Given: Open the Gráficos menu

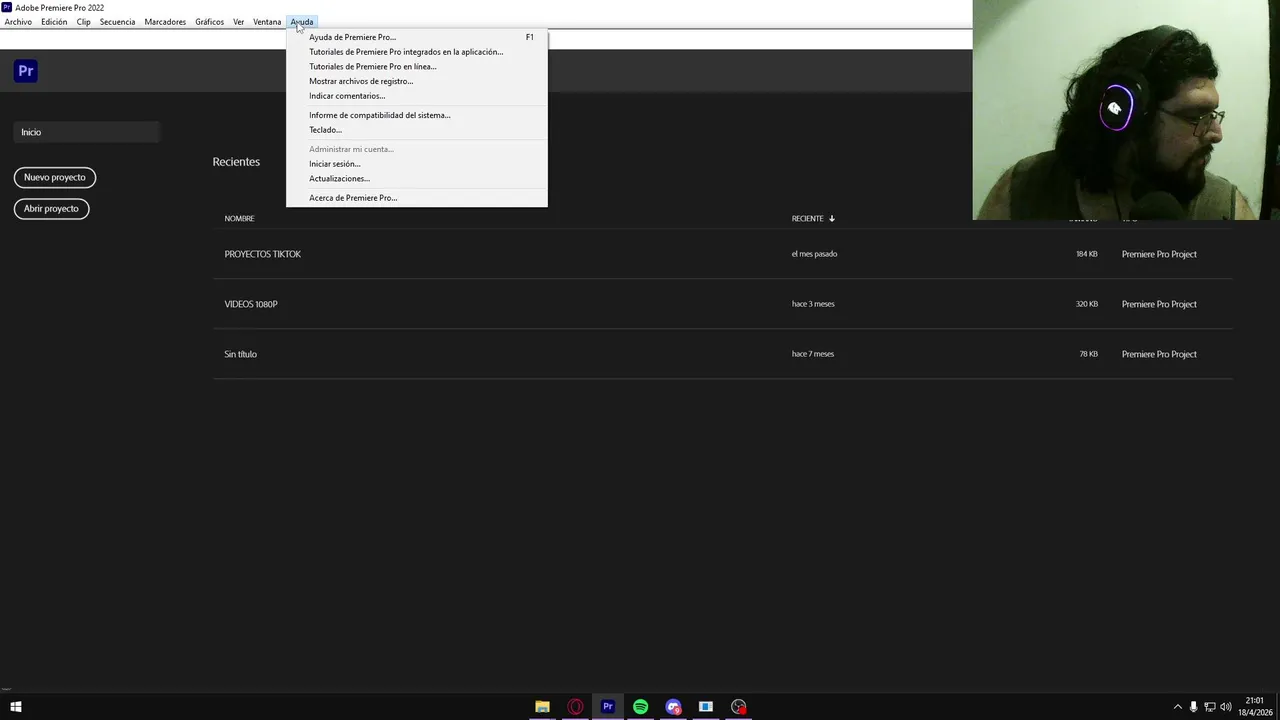Looking at the screenshot, I should [x=209, y=22].
